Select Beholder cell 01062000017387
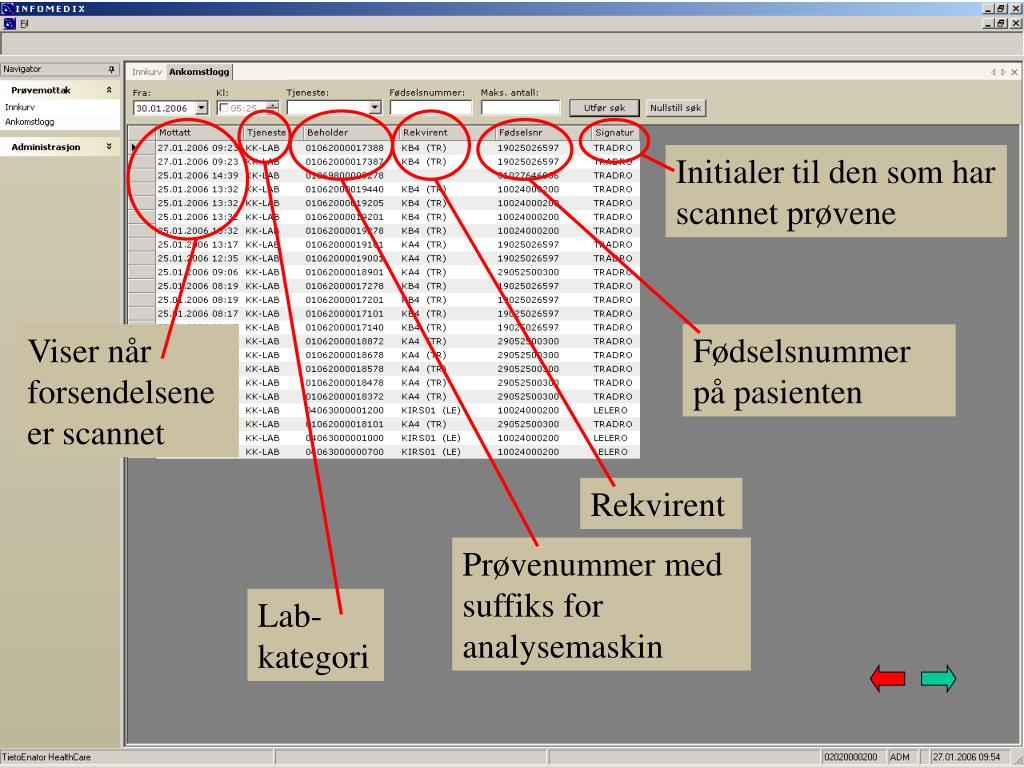The height and width of the screenshot is (768, 1024). point(344,161)
